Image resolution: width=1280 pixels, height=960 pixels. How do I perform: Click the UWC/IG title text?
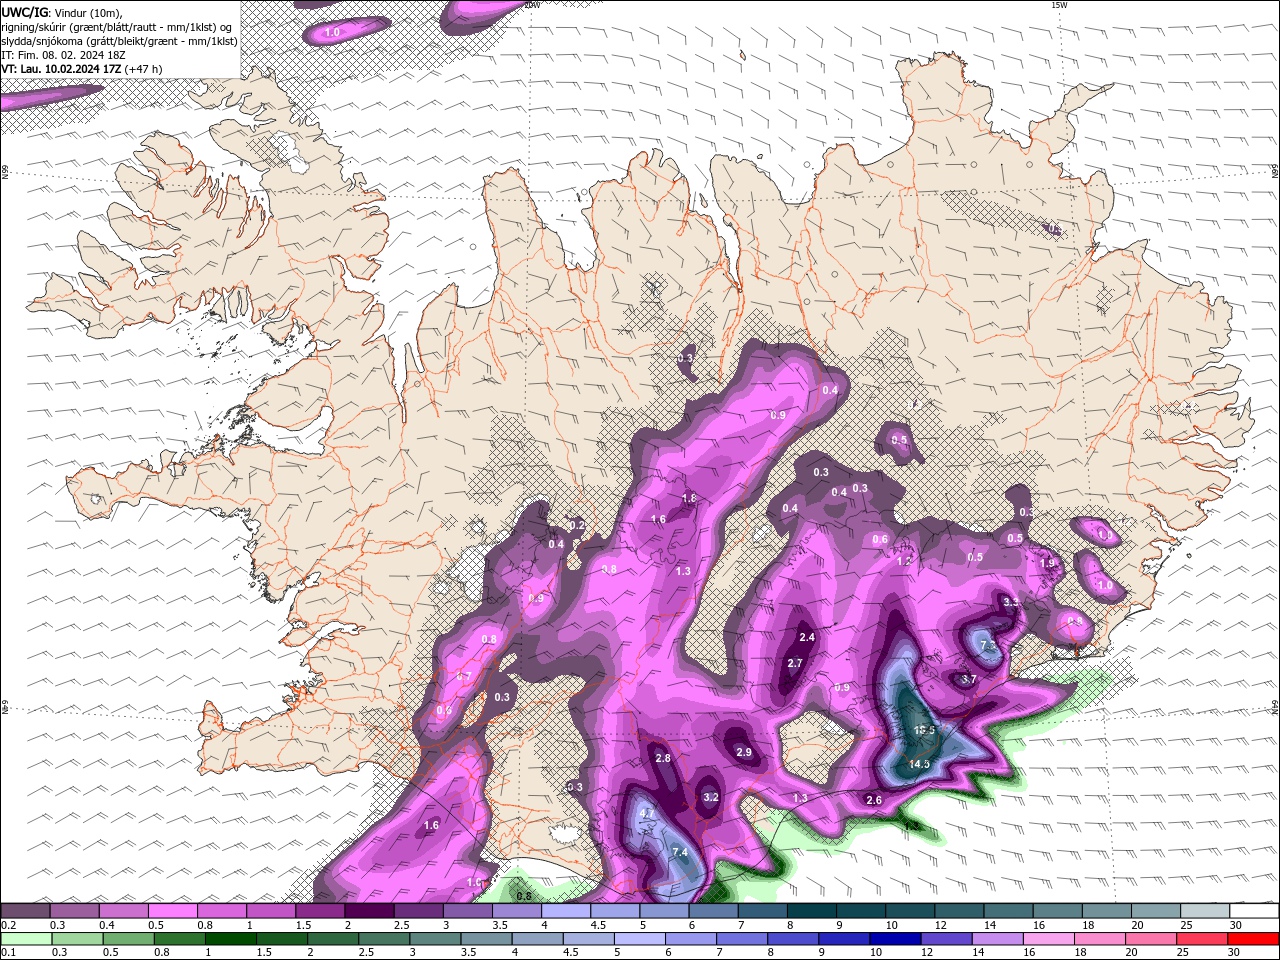(x=25, y=12)
